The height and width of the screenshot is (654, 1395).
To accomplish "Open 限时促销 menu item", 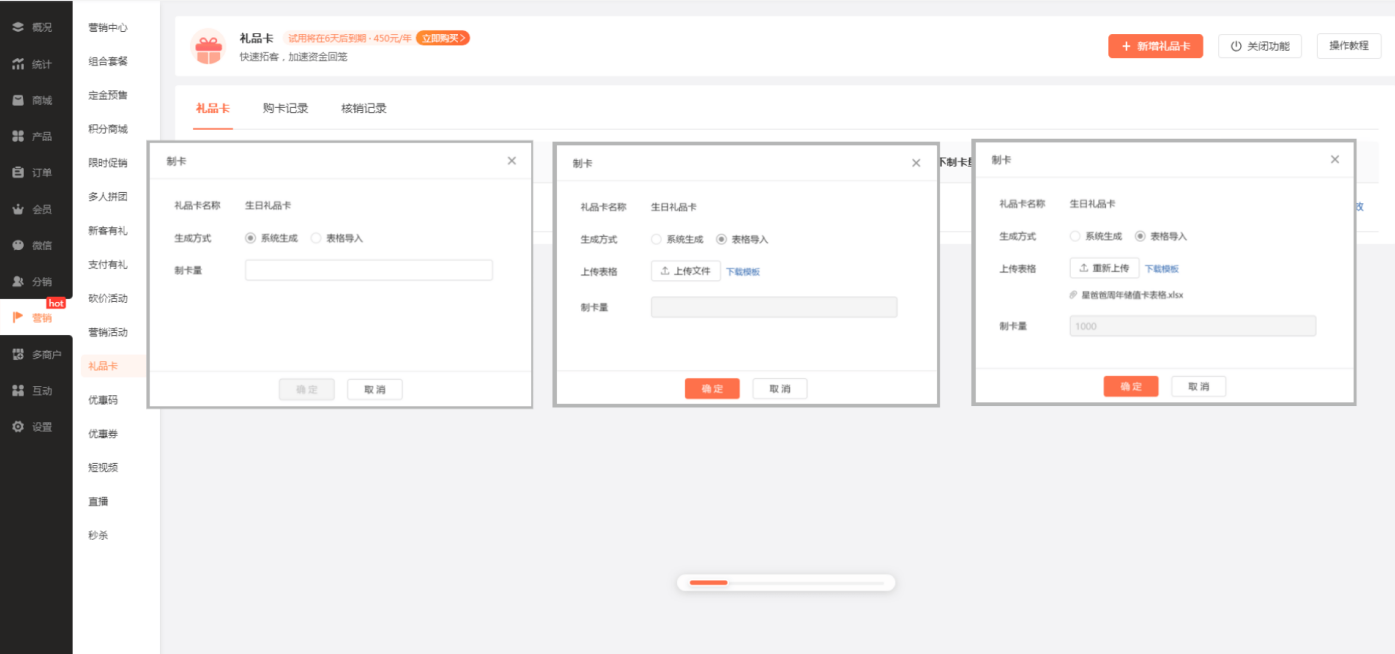I will 108,163.
